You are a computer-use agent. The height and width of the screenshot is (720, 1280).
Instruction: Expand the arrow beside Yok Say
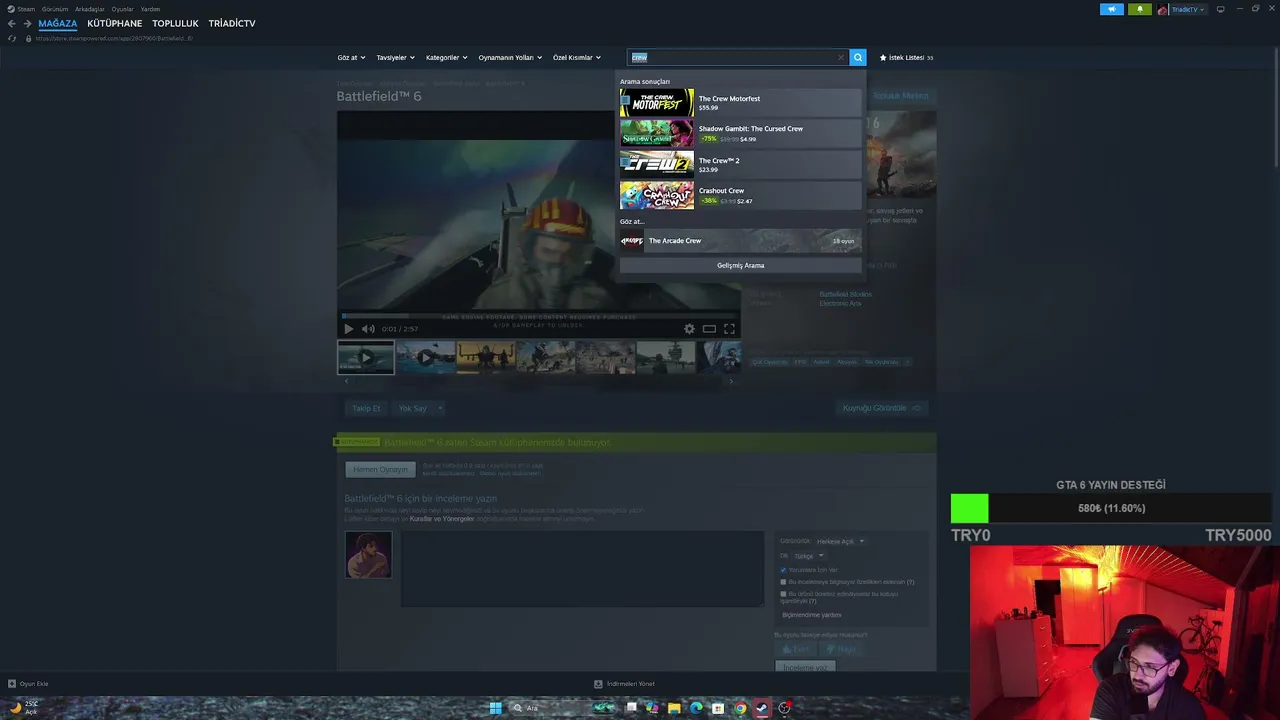click(439, 408)
